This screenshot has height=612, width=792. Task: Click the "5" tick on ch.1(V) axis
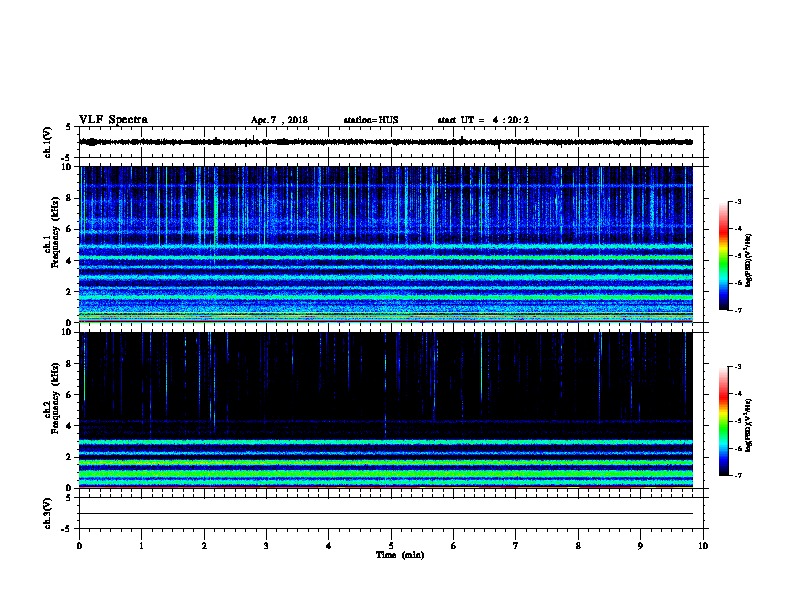click(68, 127)
